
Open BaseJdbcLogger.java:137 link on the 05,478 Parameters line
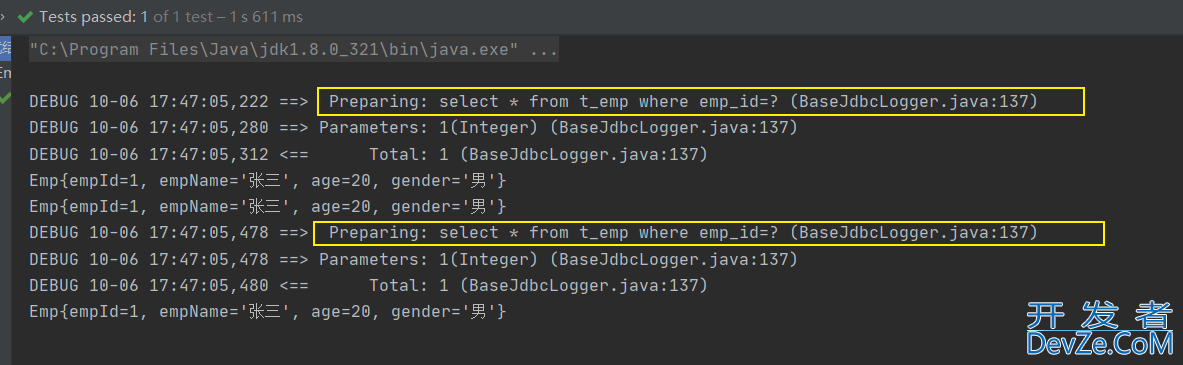pyautogui.click(x=673, y=259)
